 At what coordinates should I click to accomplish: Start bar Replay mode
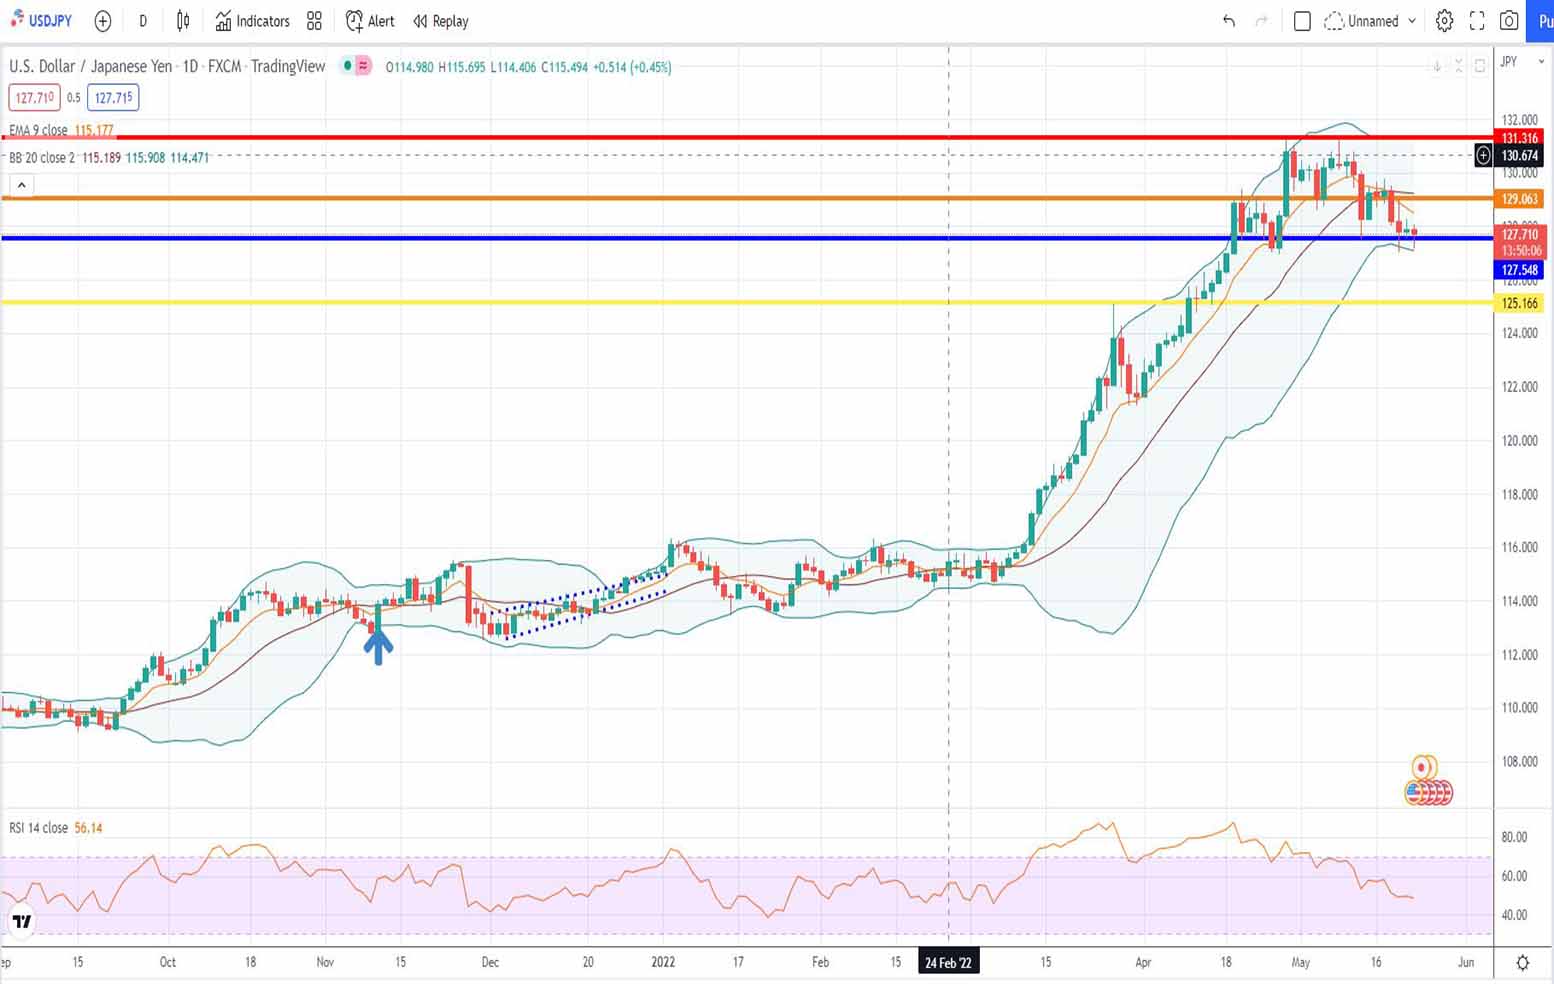[x=441, y=21]
